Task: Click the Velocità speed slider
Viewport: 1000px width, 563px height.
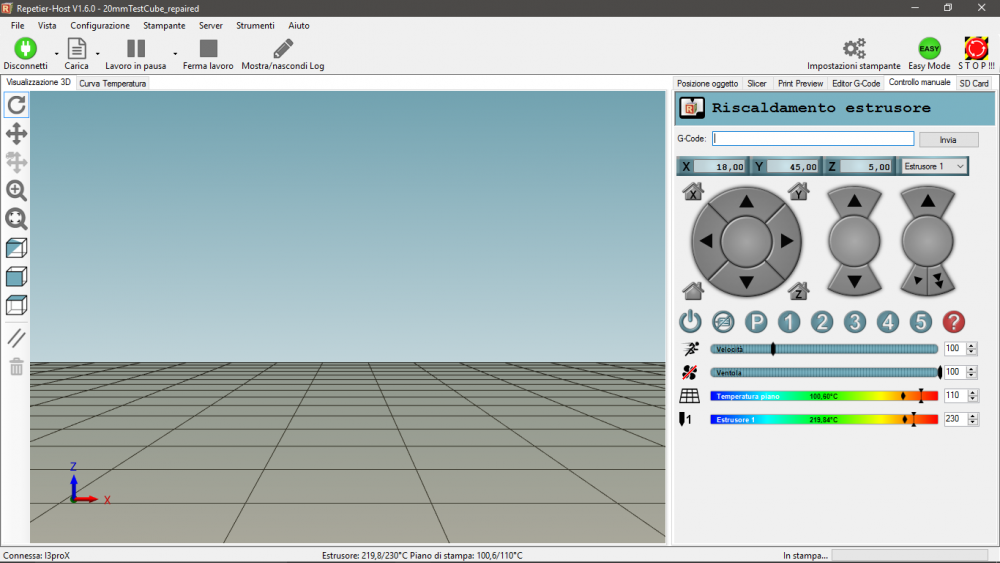Action: click(824, 349)
